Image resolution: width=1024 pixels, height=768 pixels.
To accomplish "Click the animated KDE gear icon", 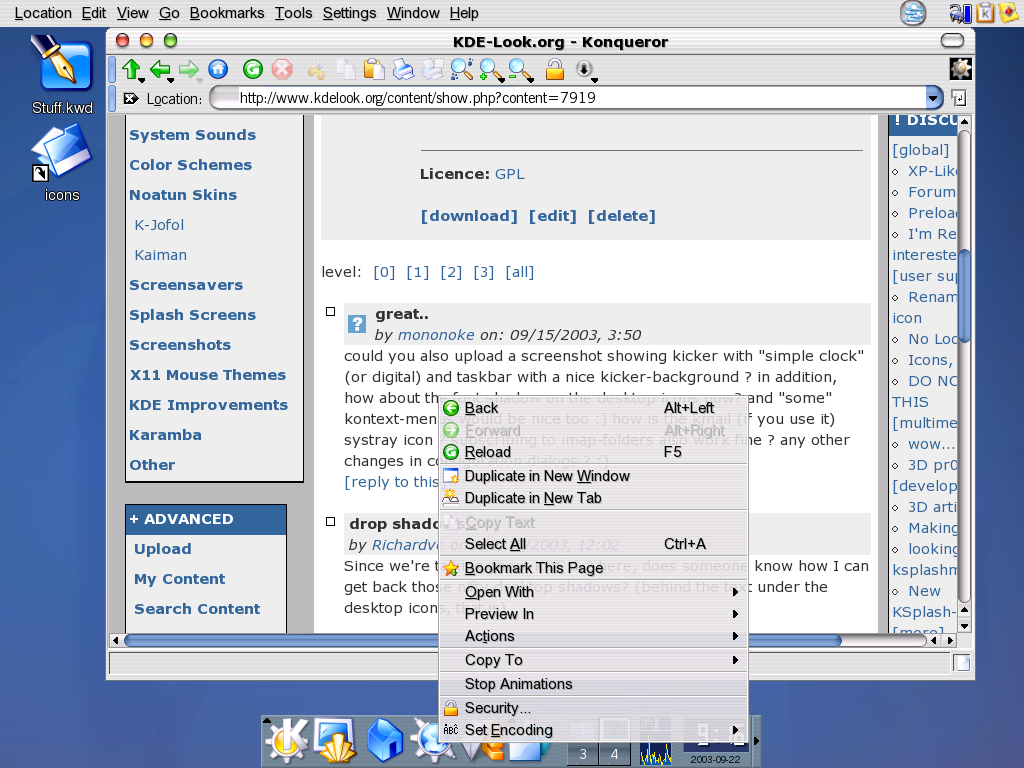I will [x=960, y=69].
